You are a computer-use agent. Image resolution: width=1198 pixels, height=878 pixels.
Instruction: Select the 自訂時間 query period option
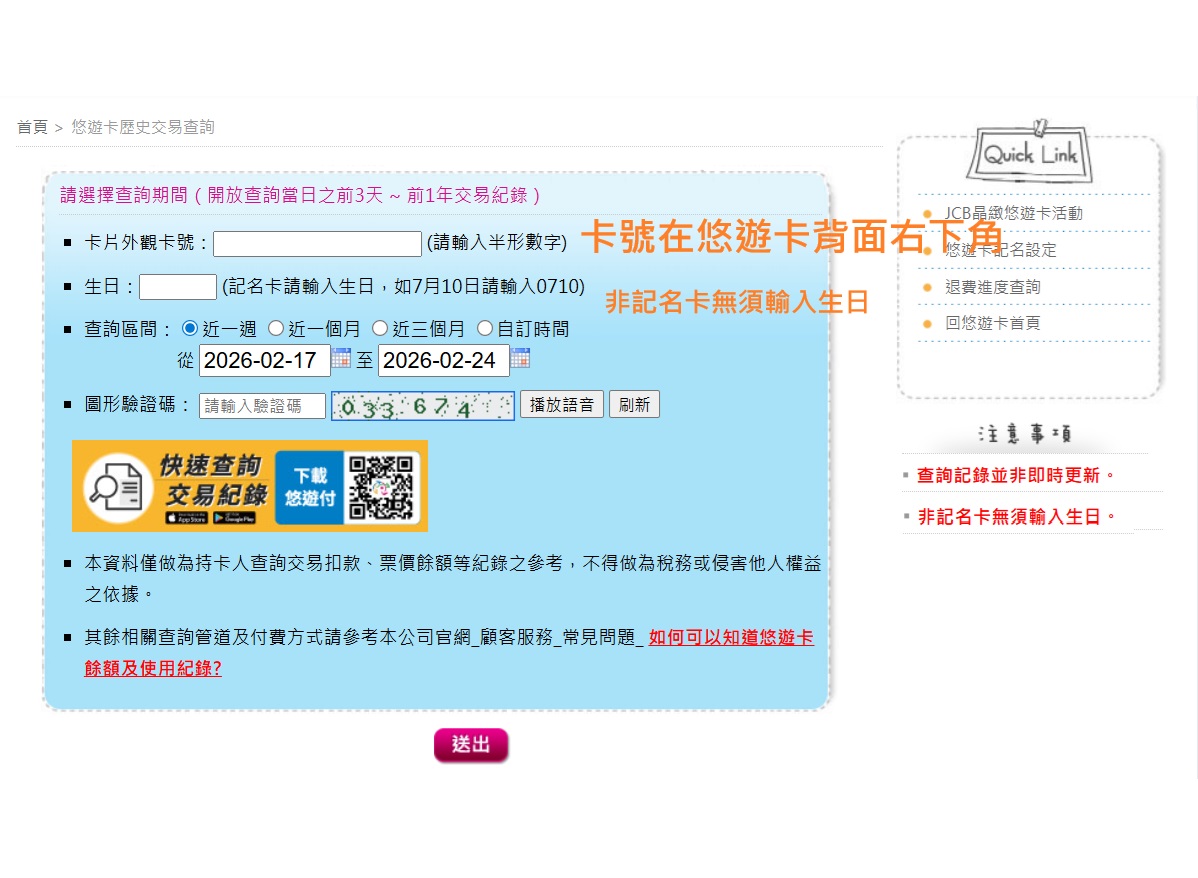[x=485, y=328]
